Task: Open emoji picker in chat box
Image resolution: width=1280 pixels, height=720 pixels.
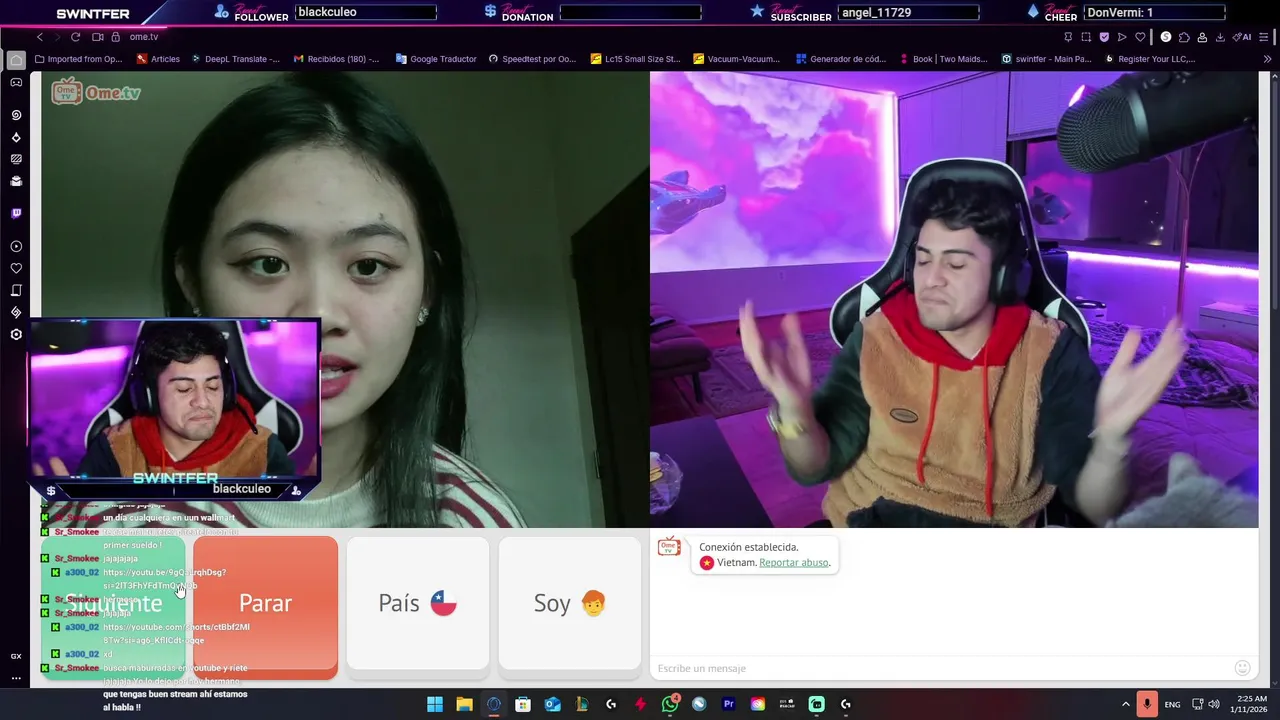Action: pos(1242,668)
